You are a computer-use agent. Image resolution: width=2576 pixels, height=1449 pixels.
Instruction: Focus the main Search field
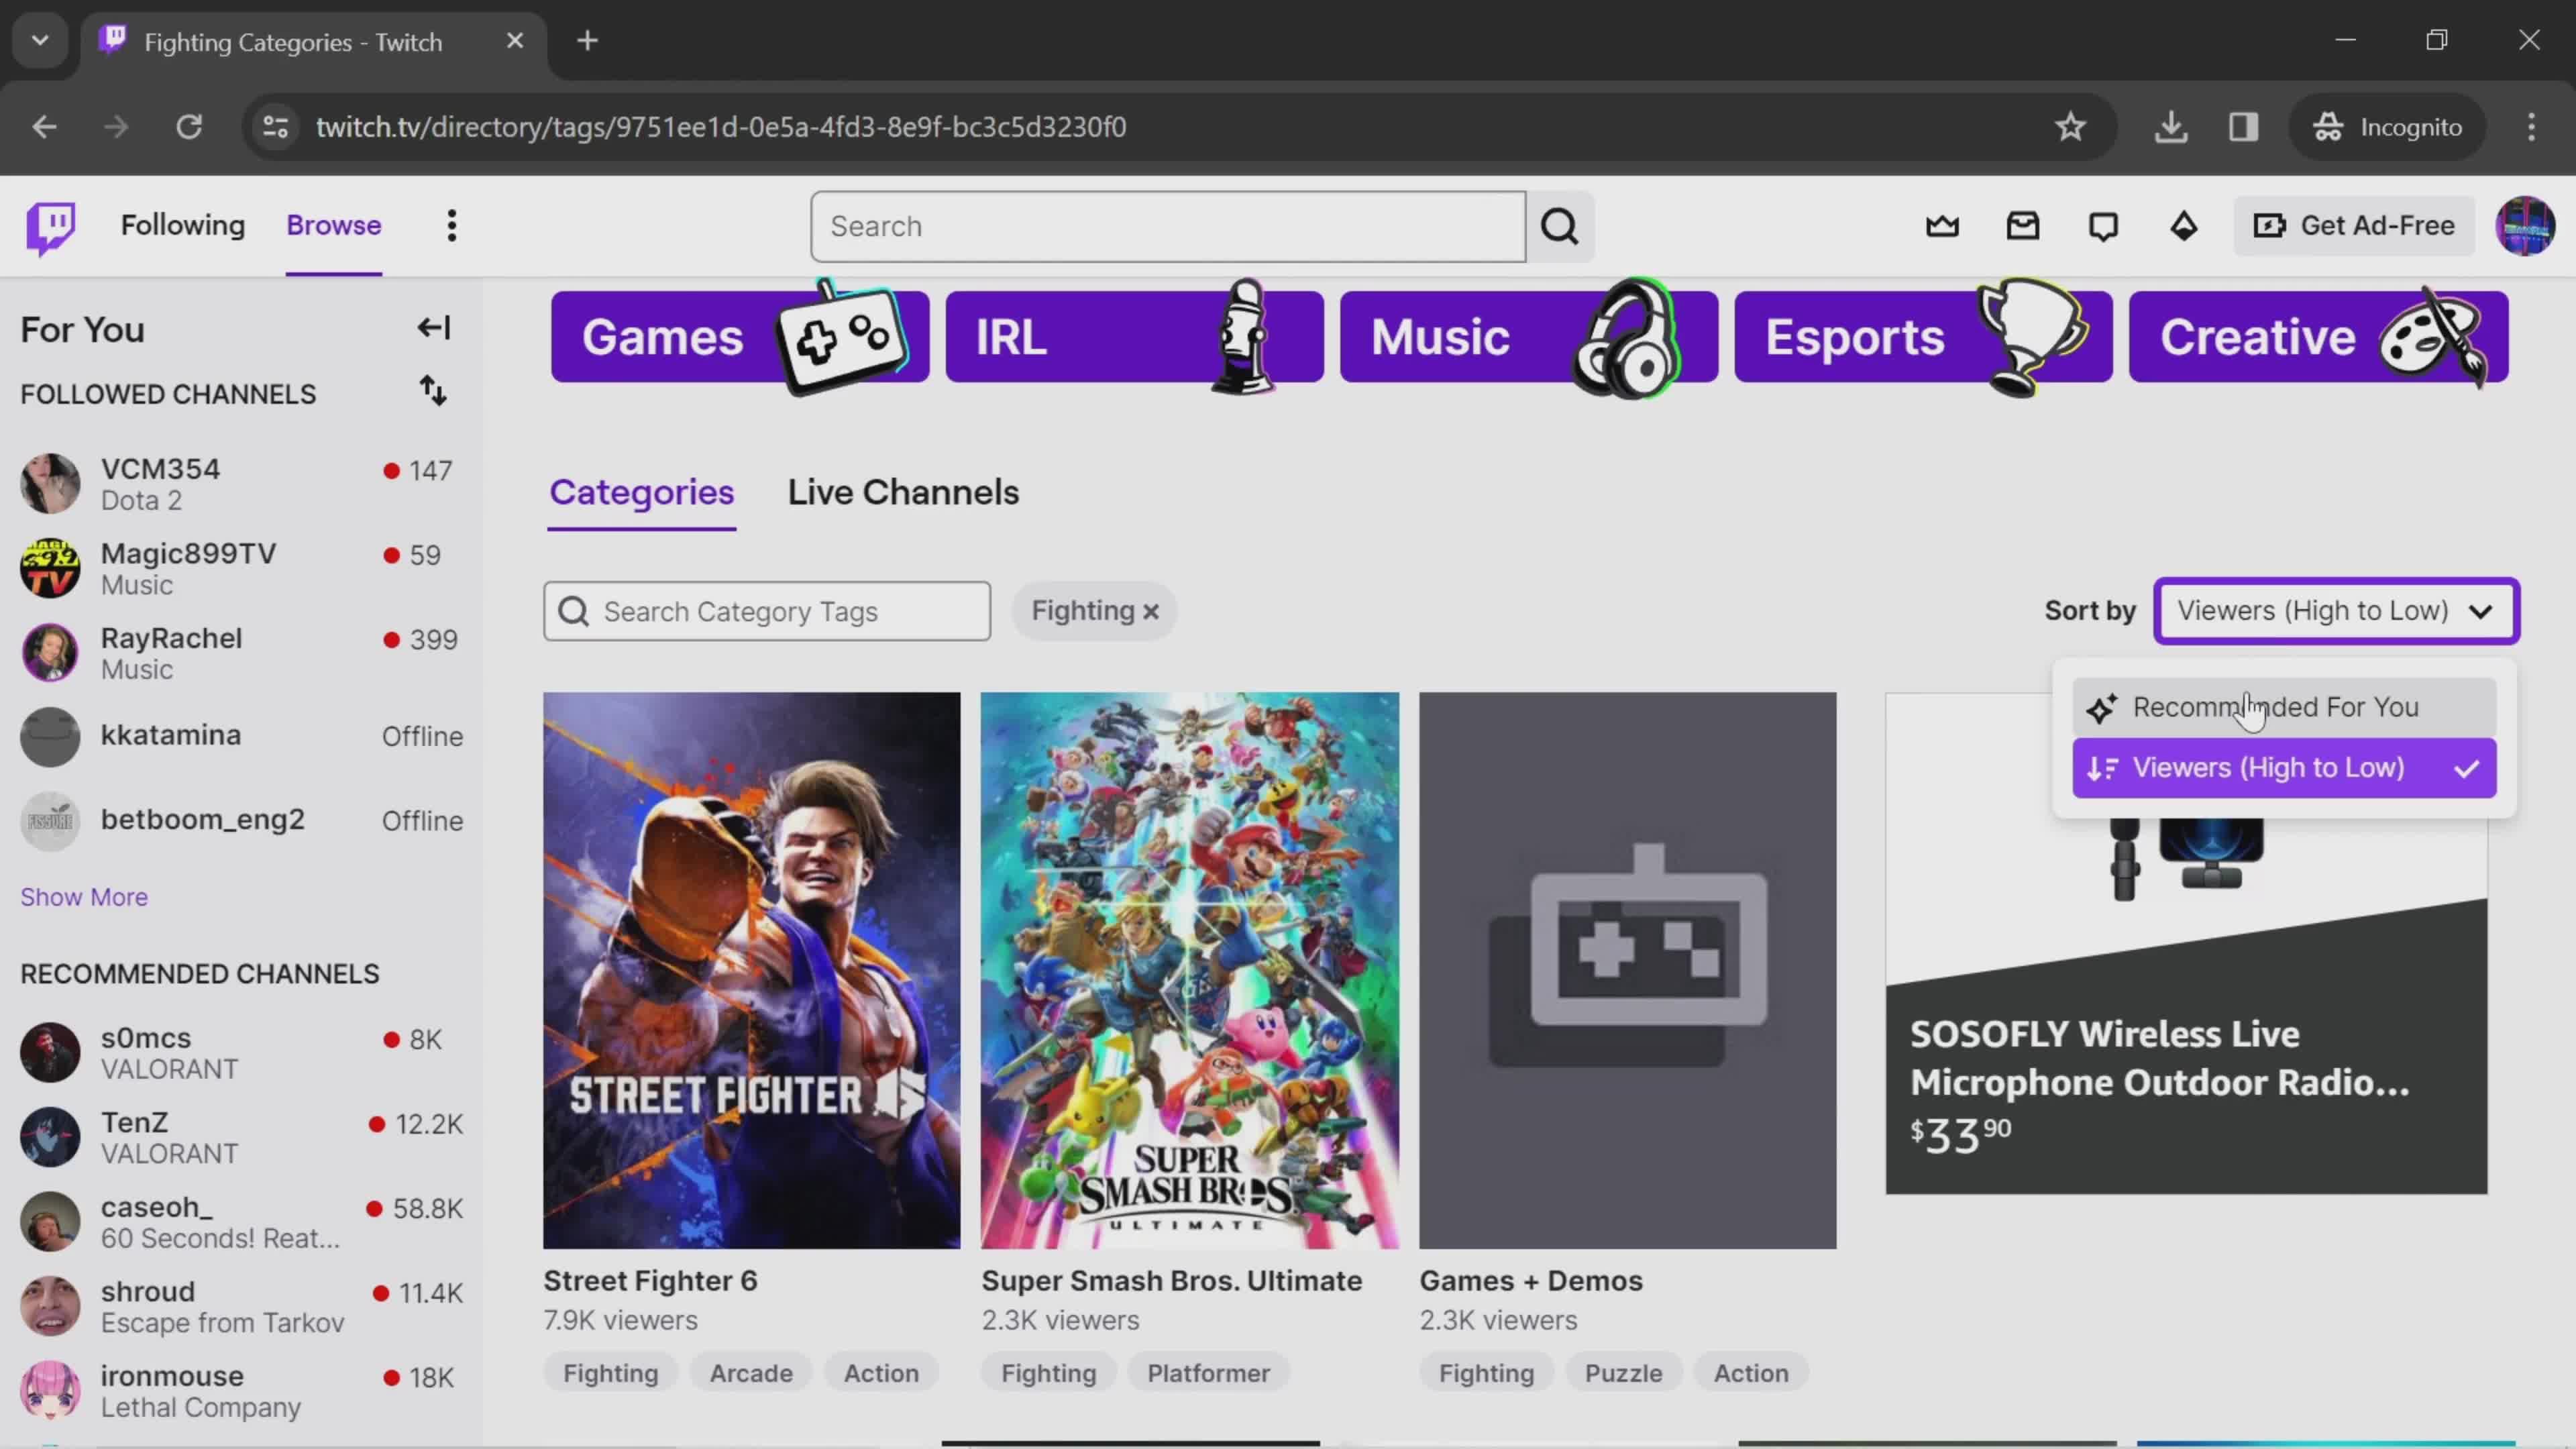pyautogui.click(x=1168, y=227)
